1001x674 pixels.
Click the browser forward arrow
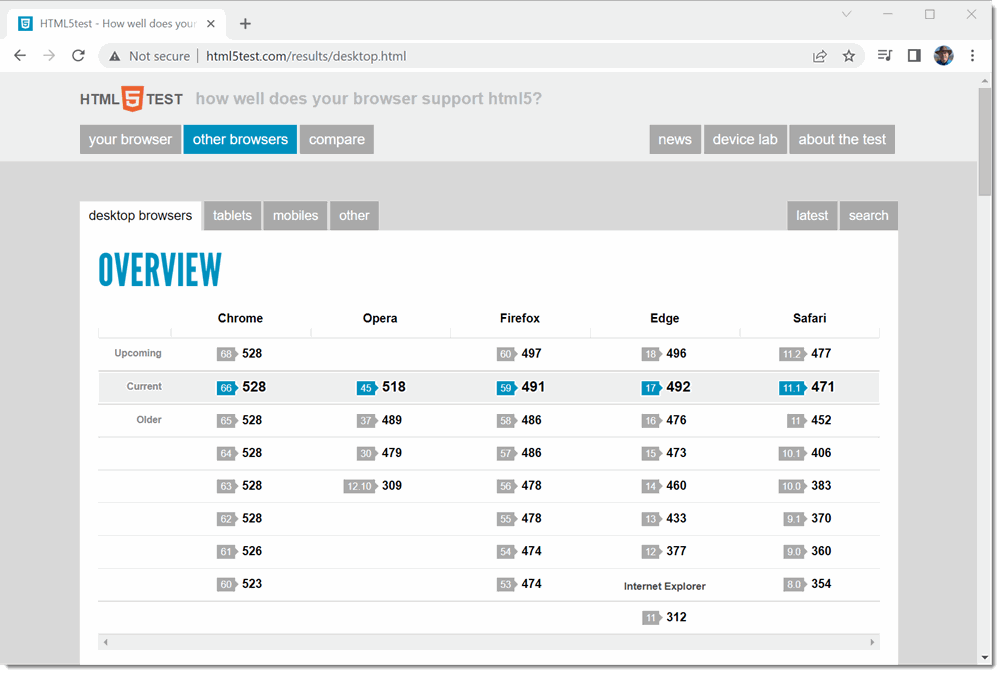coord(49,56)
